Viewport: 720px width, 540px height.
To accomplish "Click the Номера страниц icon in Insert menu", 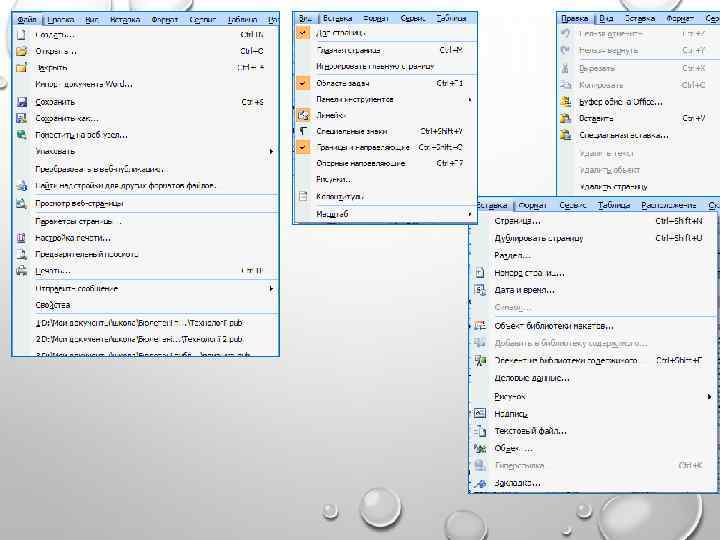I will (480, 273).
